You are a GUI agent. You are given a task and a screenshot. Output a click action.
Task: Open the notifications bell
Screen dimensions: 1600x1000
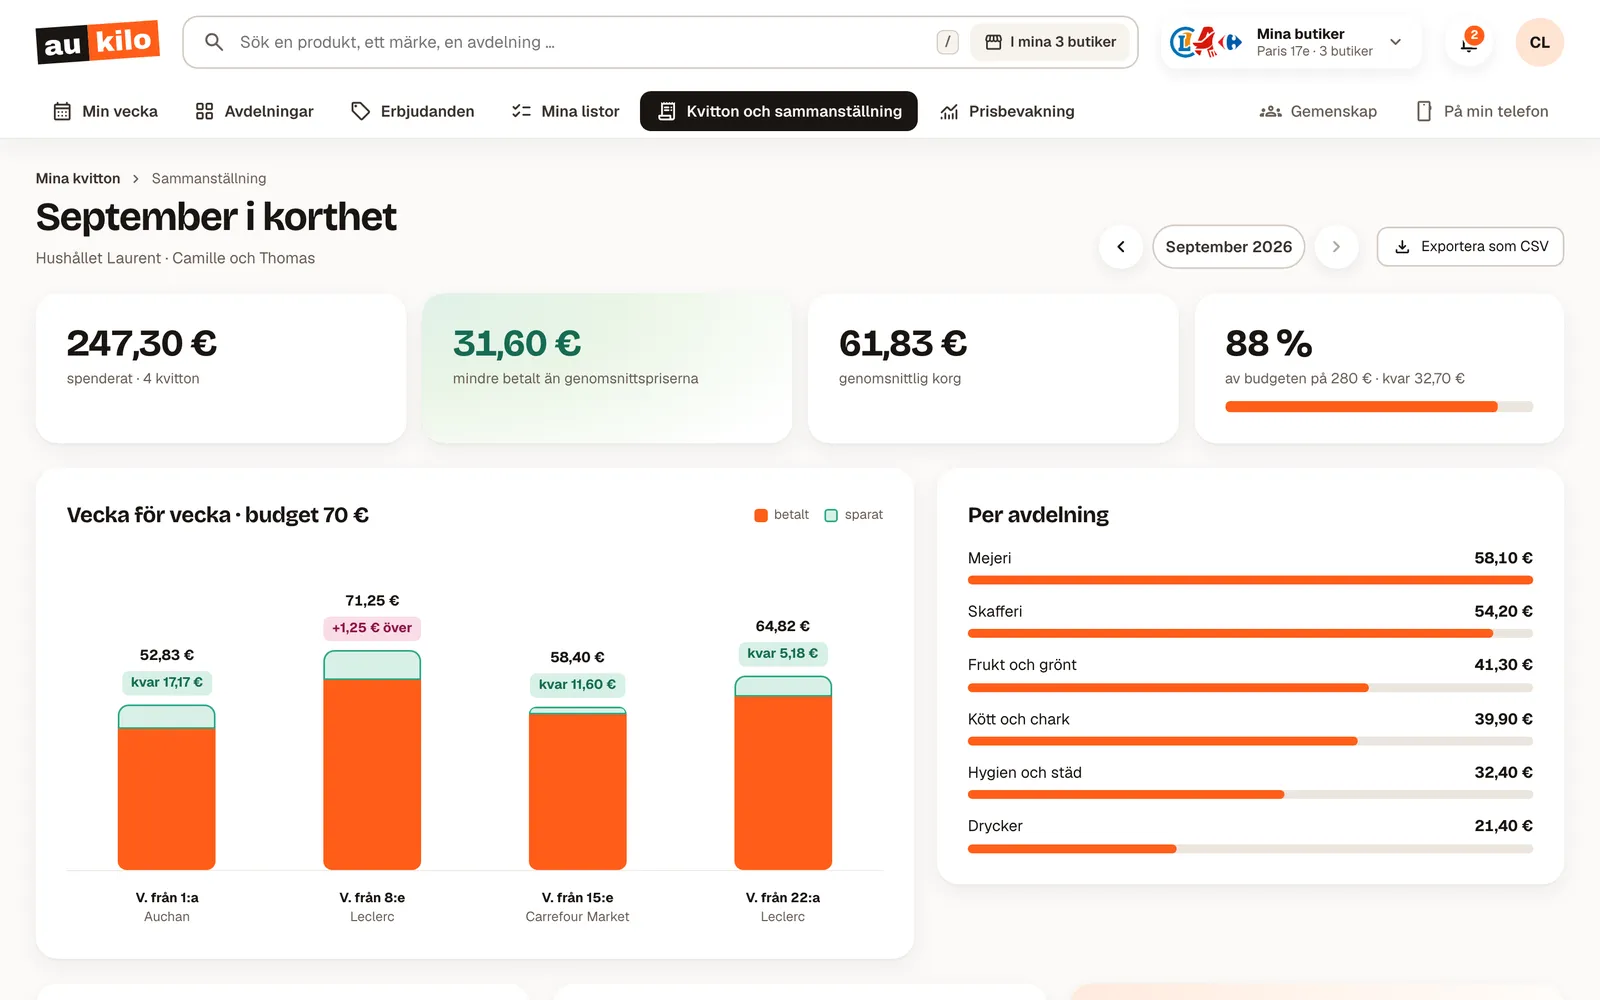click(x=1469, y=42)
